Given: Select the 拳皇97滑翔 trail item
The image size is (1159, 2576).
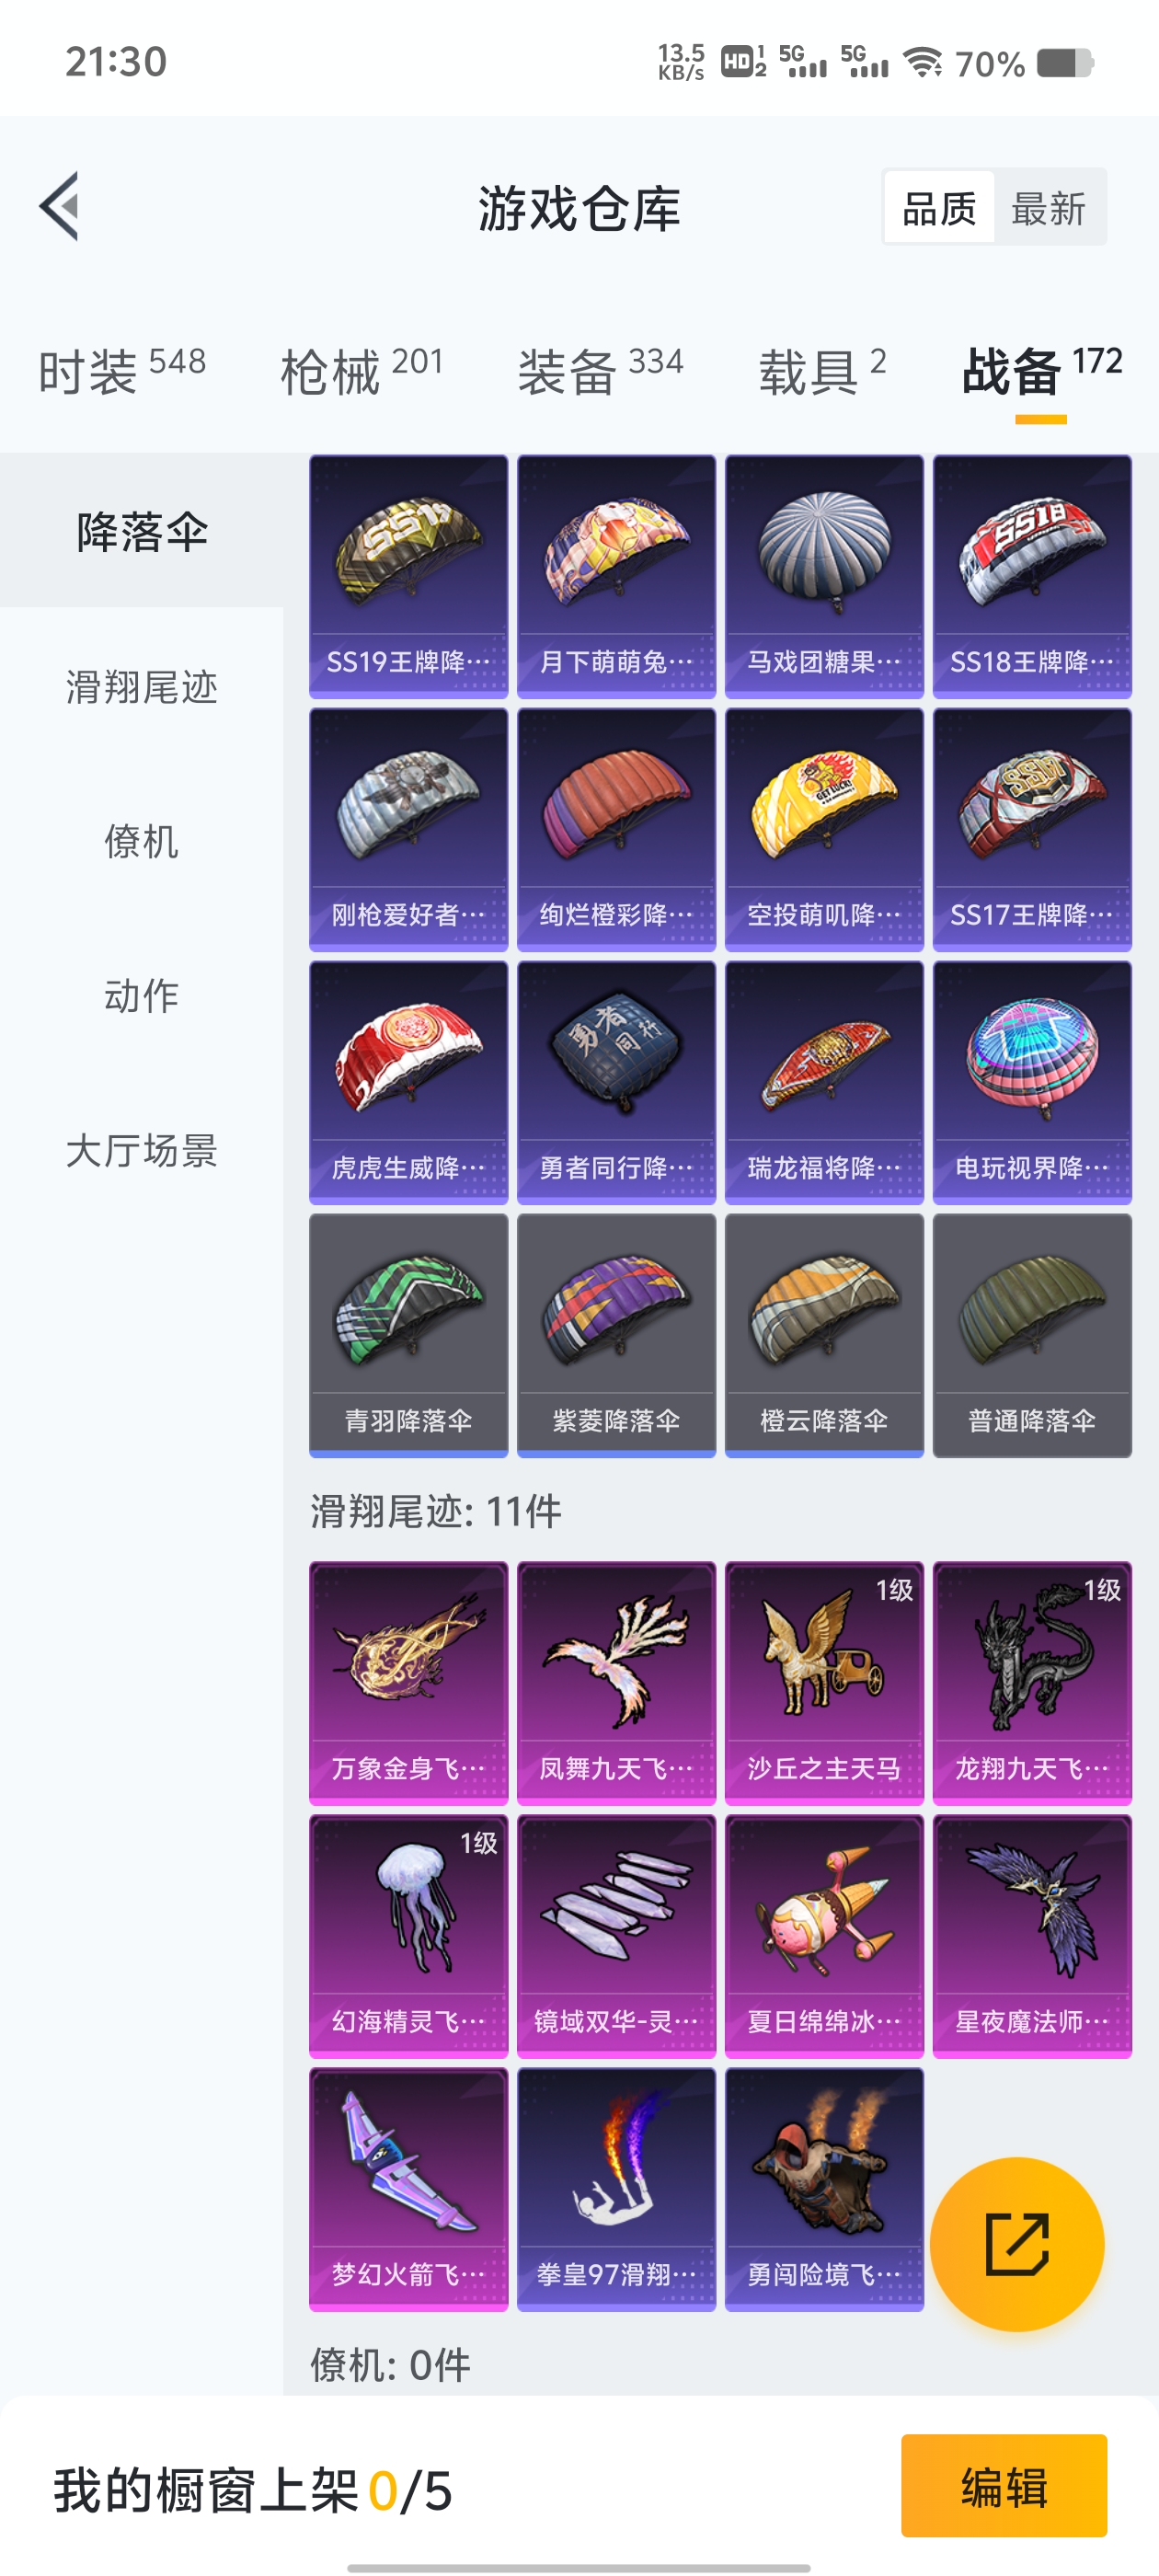Looking at the screenshot, I should point(616,2189).
